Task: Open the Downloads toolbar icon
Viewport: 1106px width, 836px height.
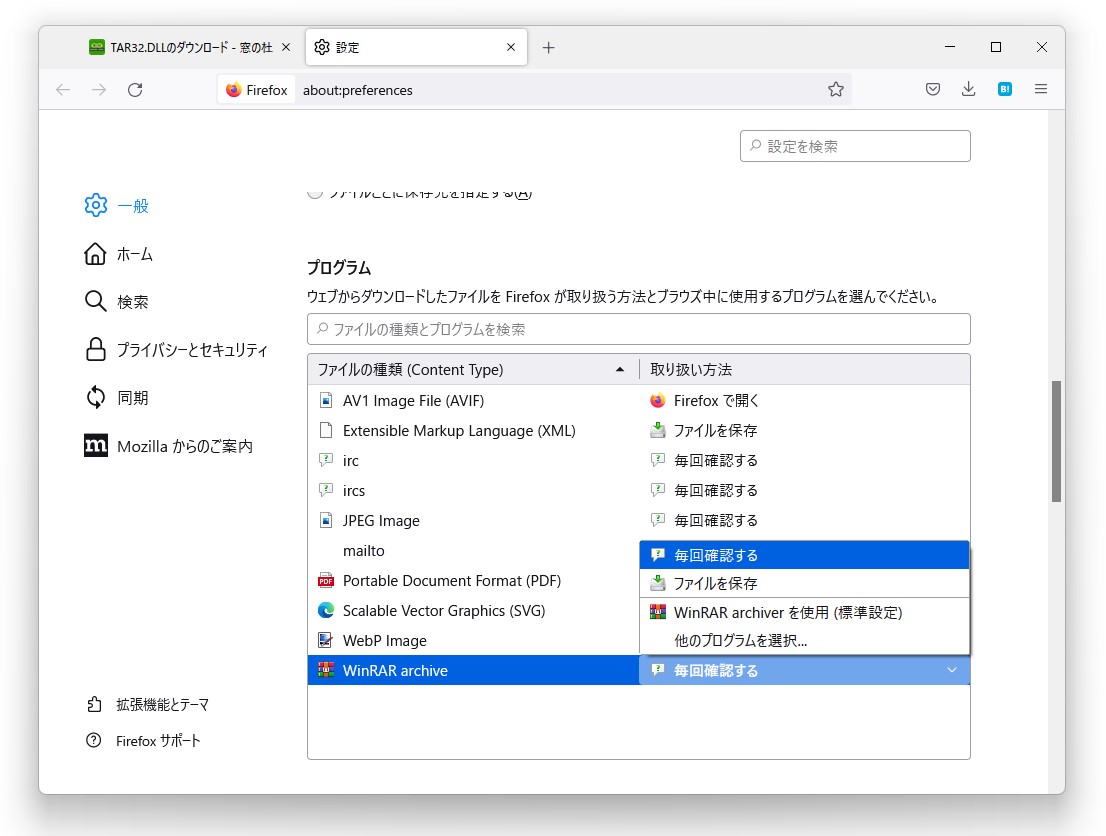Action: pos(968,89)
